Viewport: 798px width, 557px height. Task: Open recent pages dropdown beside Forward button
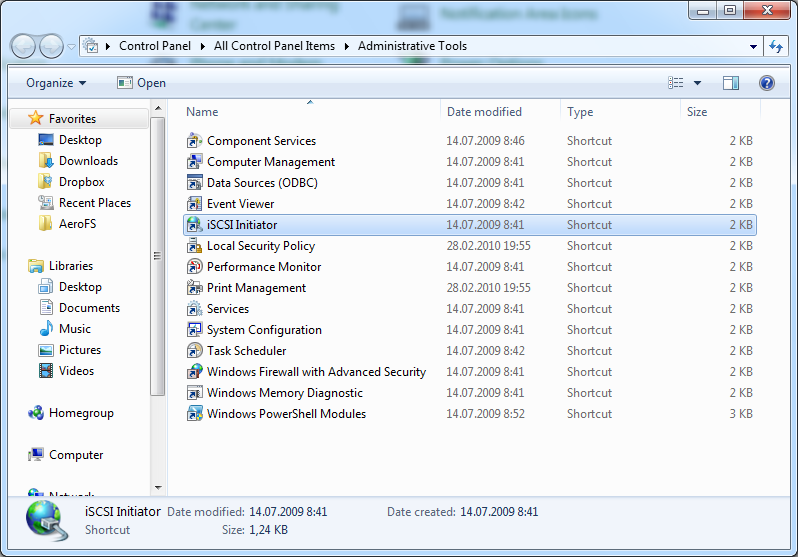coord(71,46)
